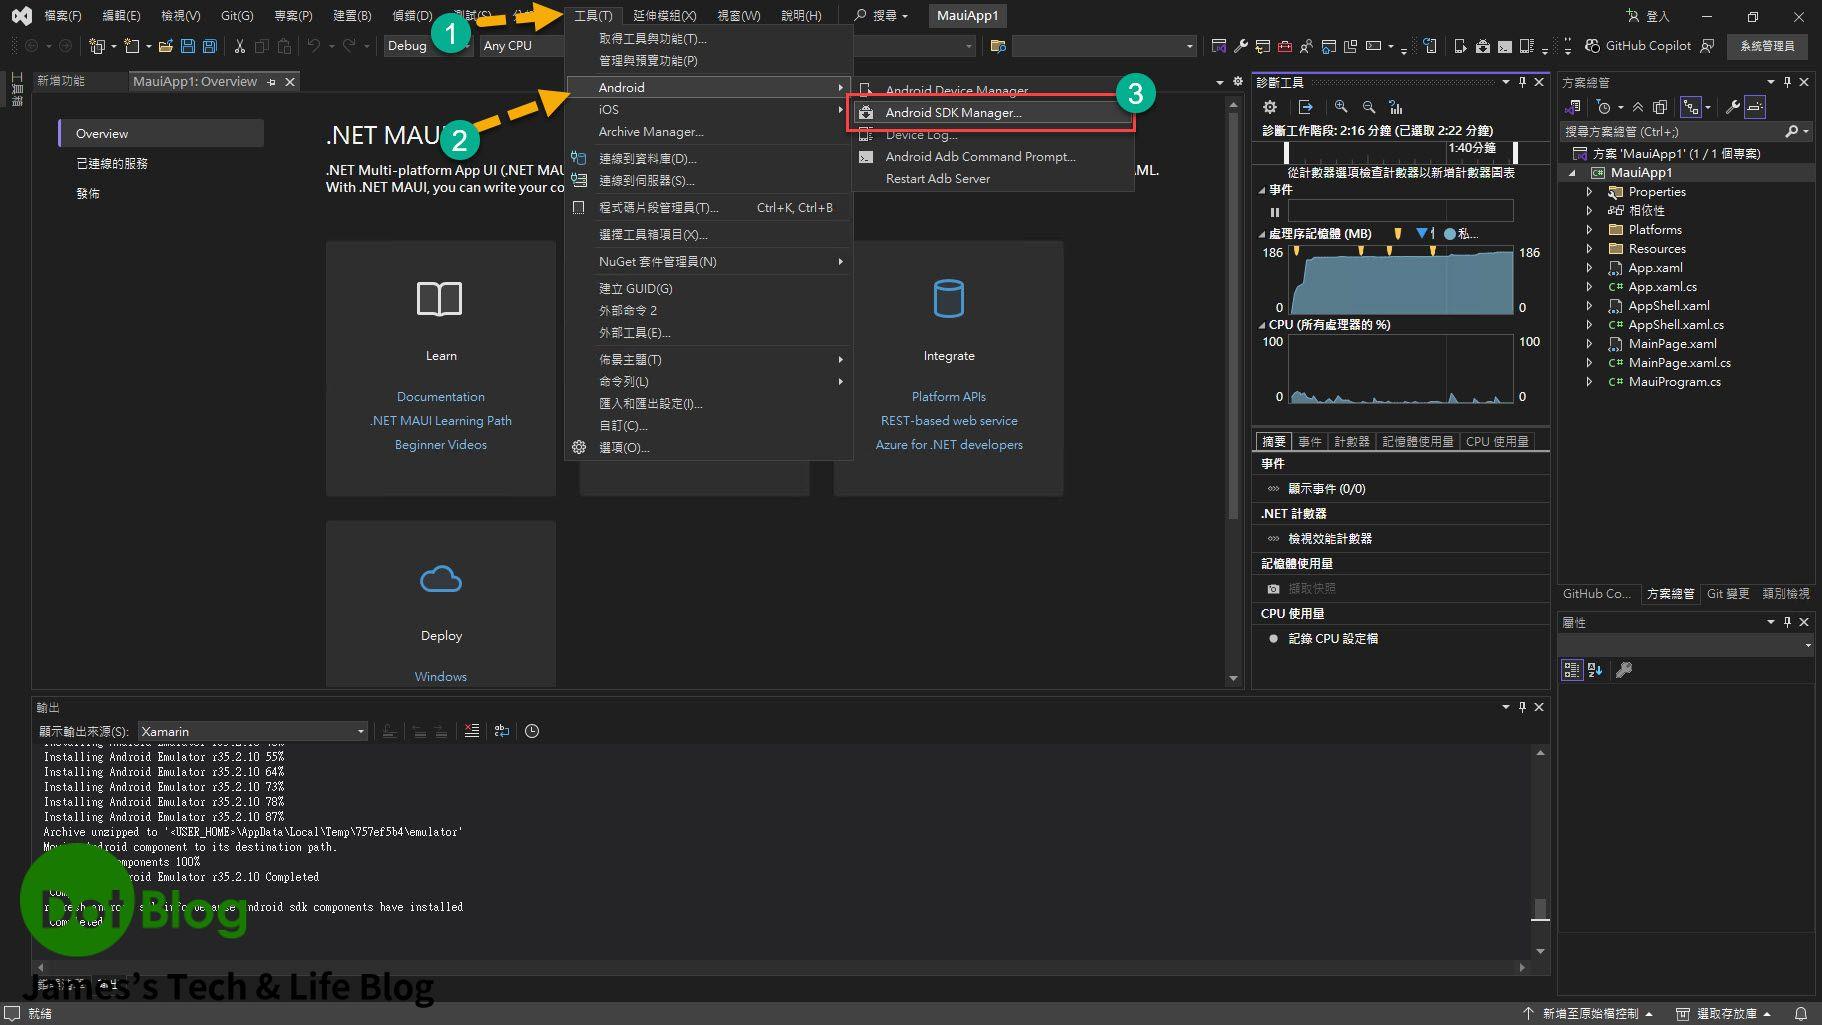This screenshot has width=1822, height=1025.
Task: Open the Any CPU platform dropdown
Action: (521, 46)
